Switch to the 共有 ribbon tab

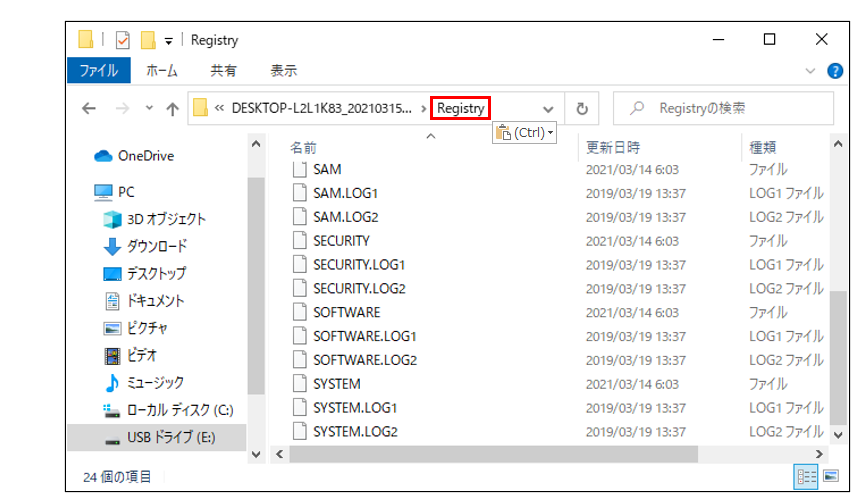pos(223,70)
